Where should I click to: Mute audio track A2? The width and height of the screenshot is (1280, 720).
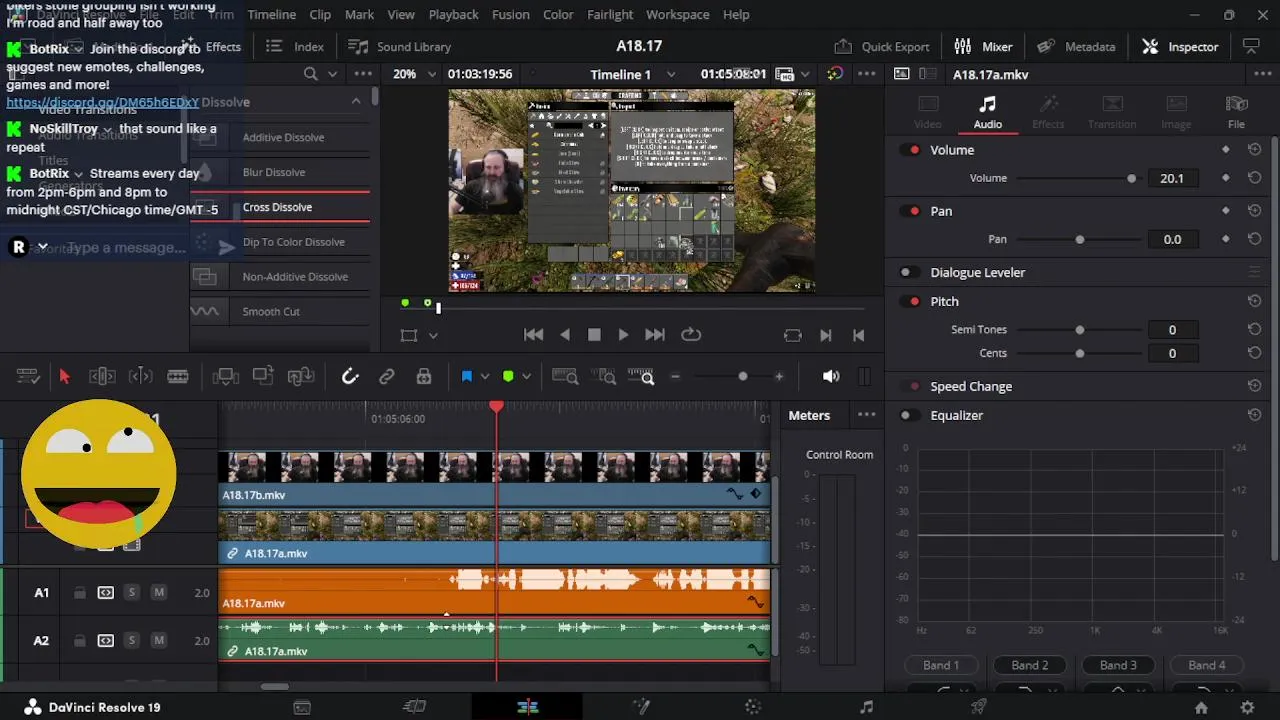(158, 641)
